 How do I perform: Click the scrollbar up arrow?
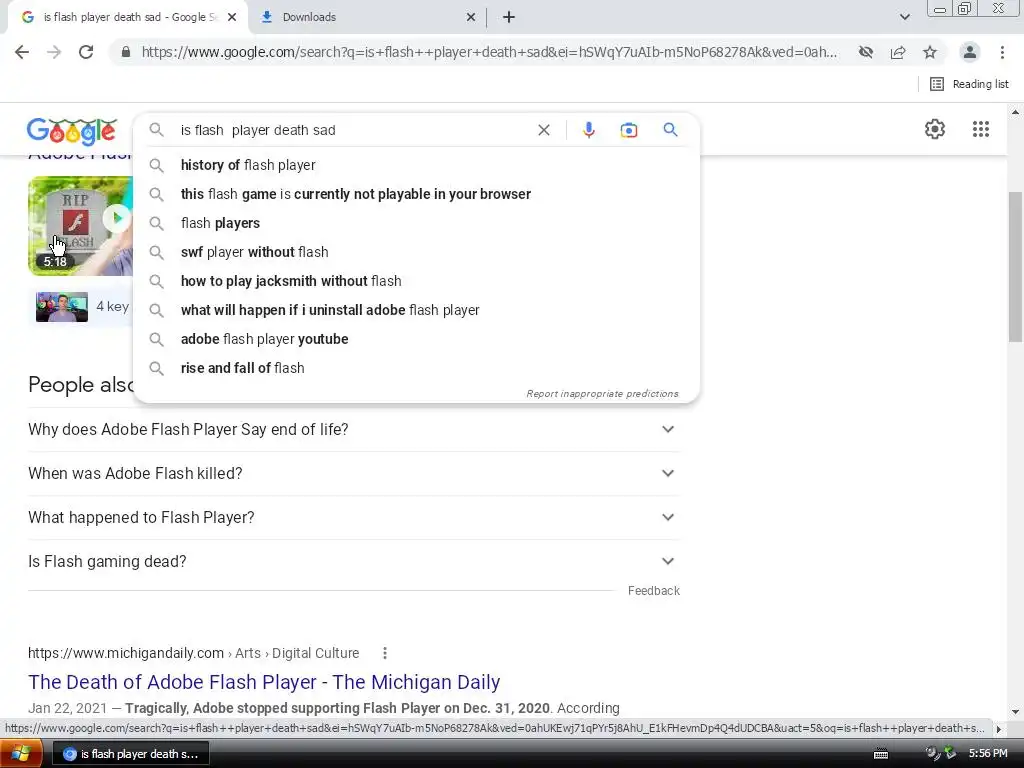tap(1016, 112)
